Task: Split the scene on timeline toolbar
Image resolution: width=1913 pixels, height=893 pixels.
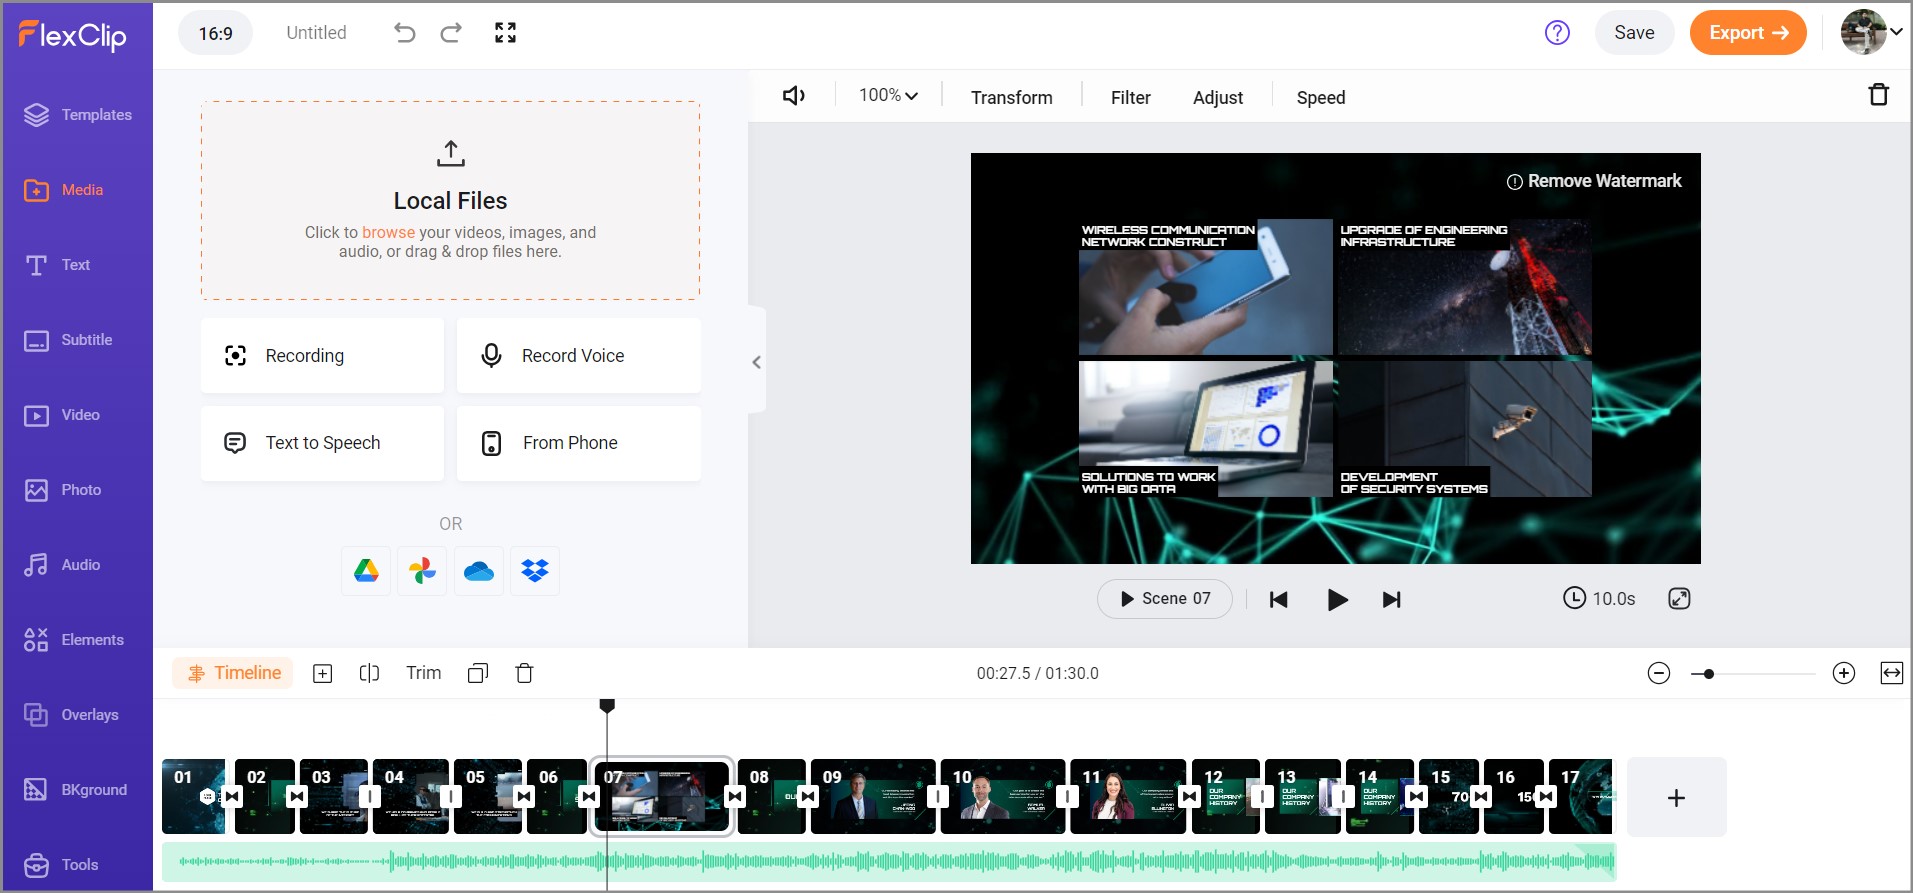Action: (369, 673)
